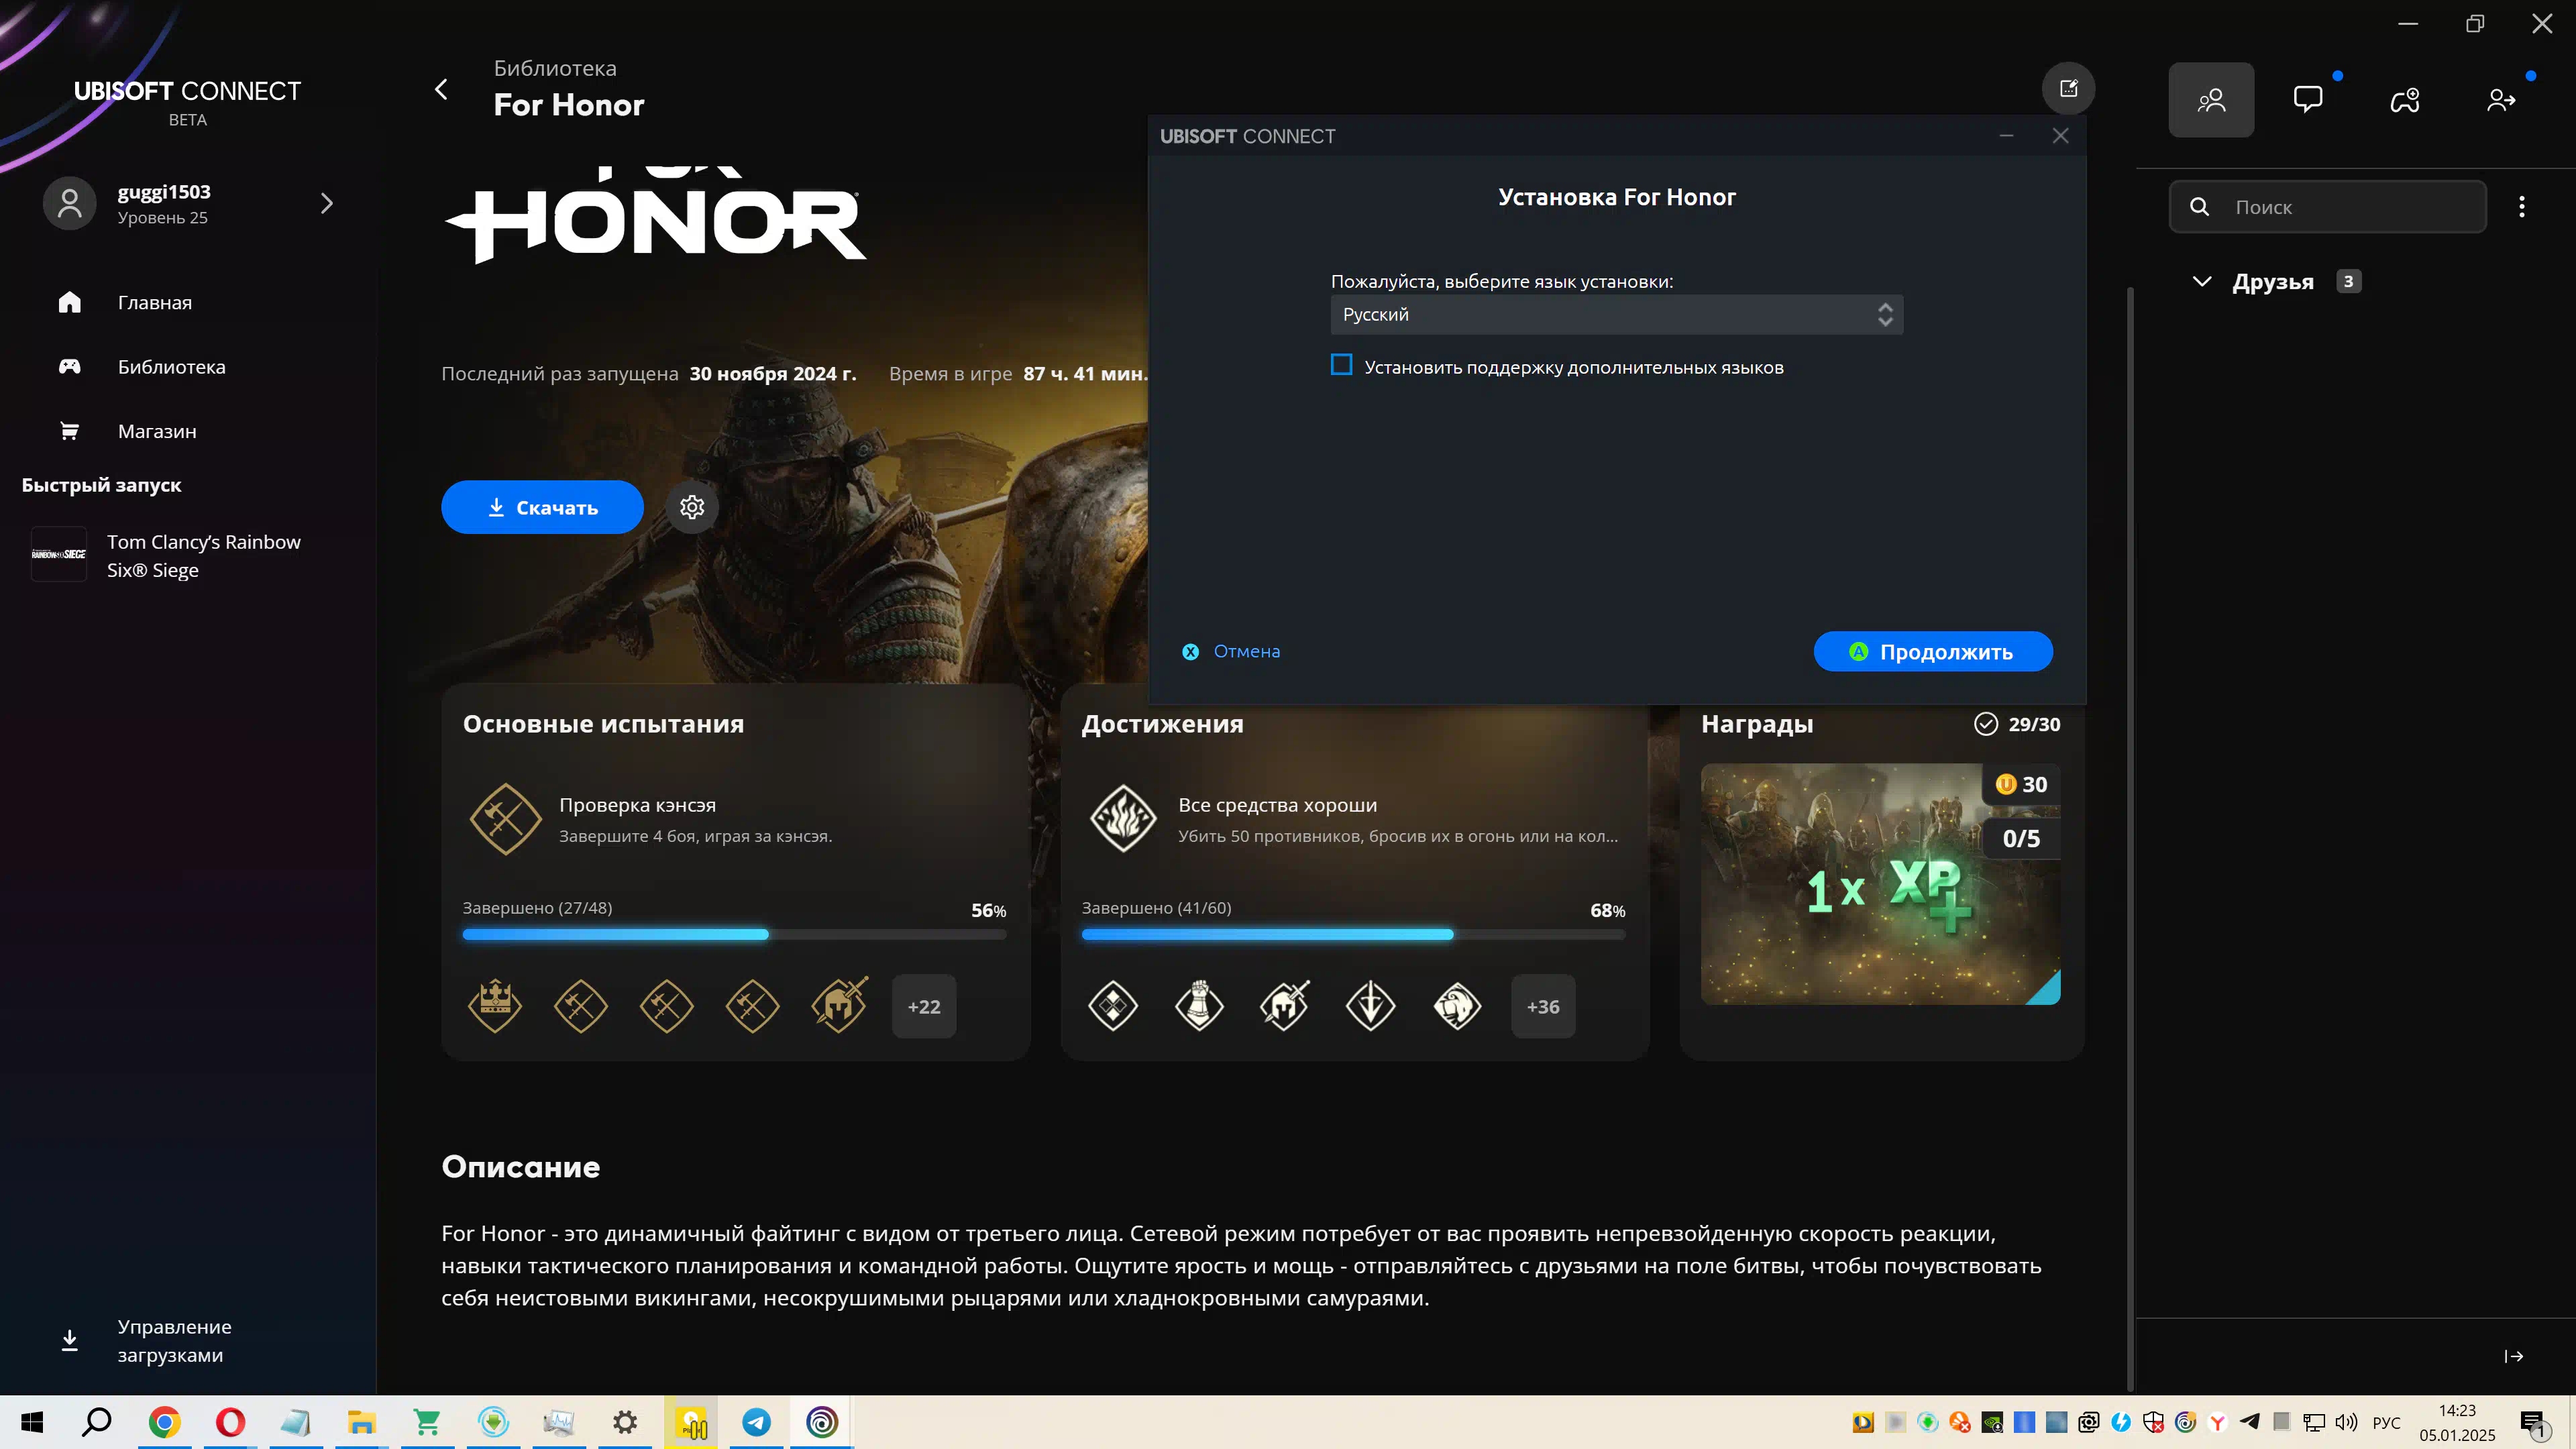Go back with the library back arrow
2576x1449 pixels.
pyautogui.click(x=441, y=89)
